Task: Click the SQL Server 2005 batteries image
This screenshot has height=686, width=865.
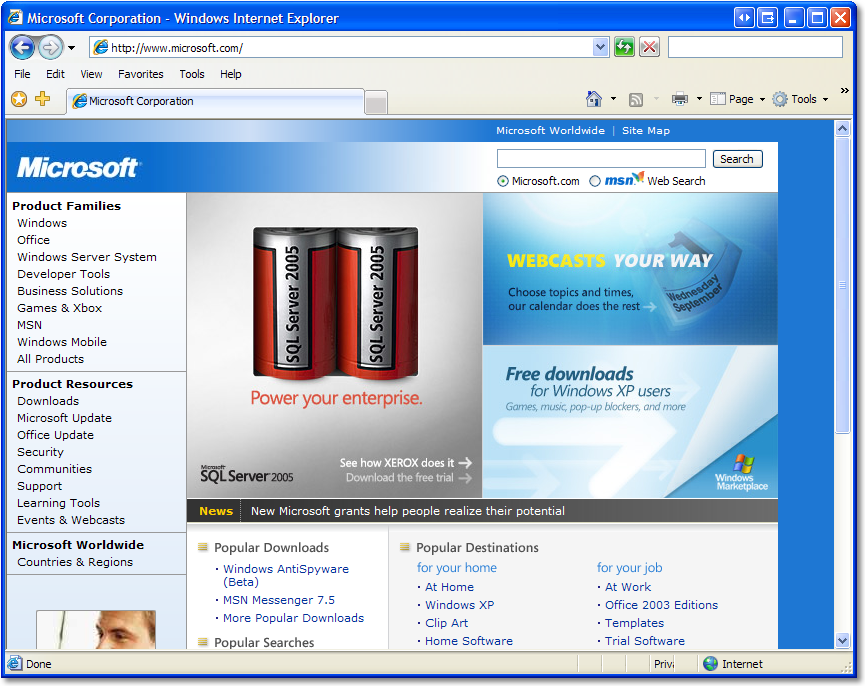Action: (x=335, y=302)
